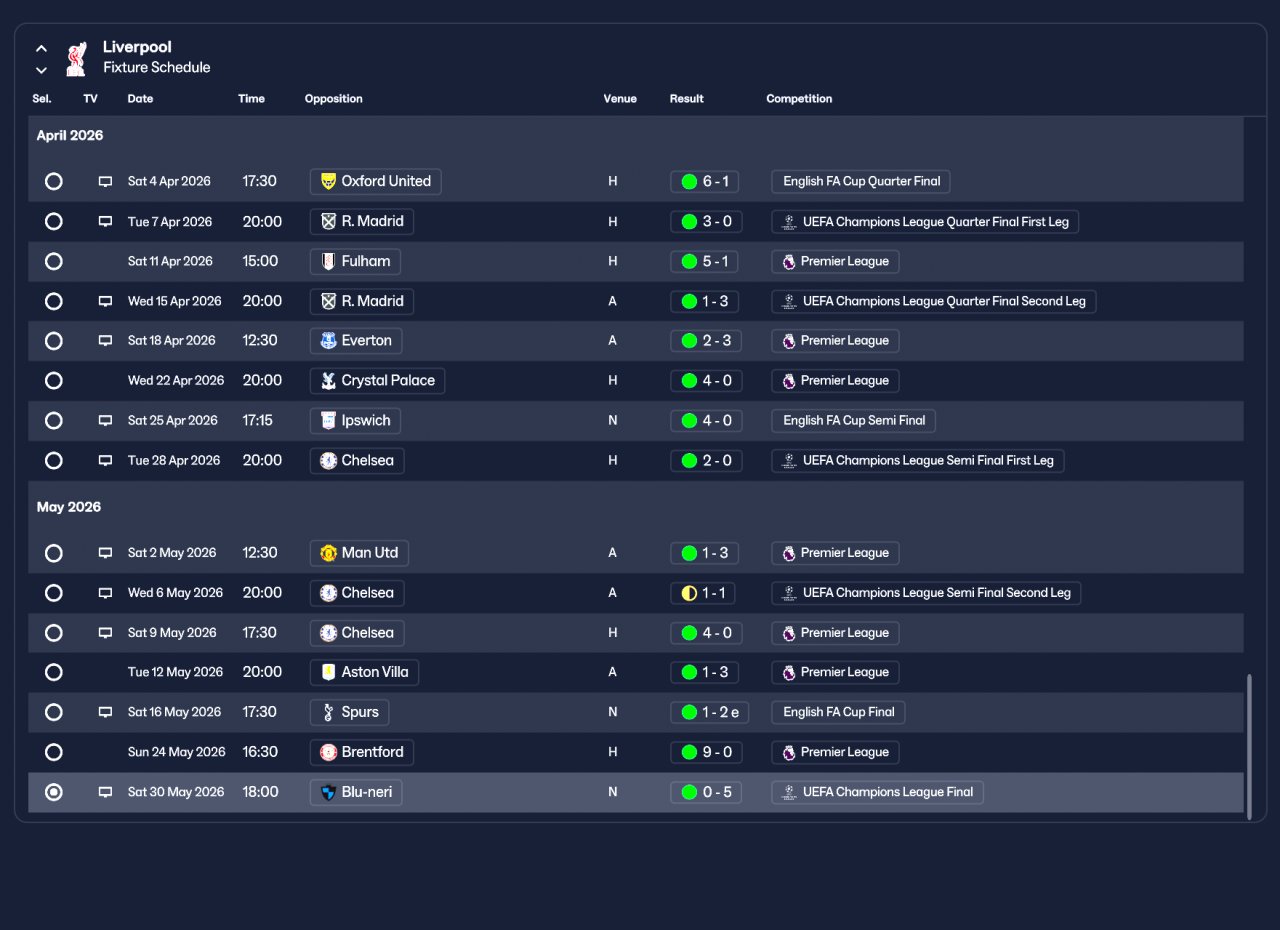Open English FA Cup Quarter Final competition
The width and height of the screenshot is (1280, 930).
(861, 181)
